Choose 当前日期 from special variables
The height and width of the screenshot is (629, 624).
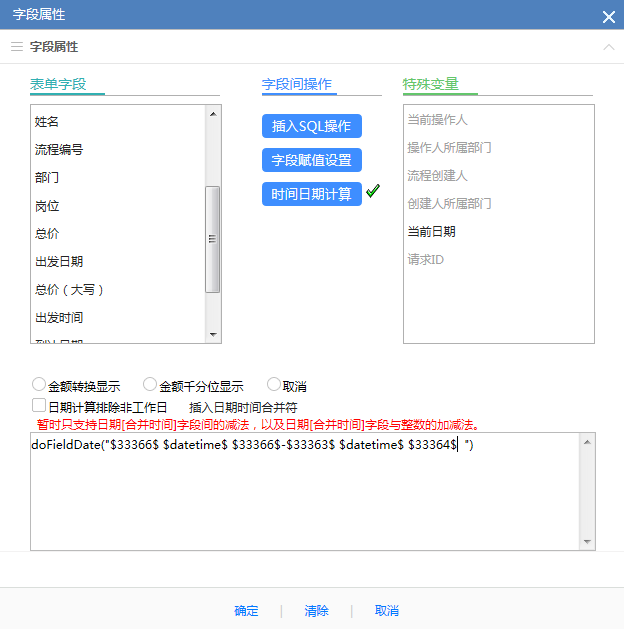(431, 231)
